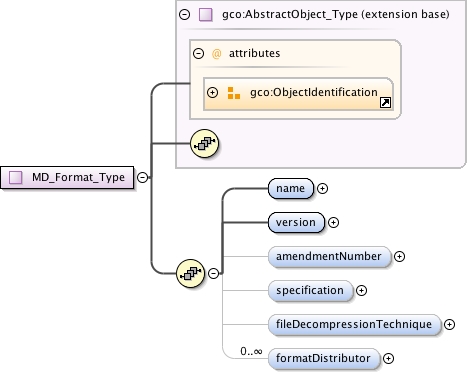Collapse the MD_Format_Type node

(143, 177)
